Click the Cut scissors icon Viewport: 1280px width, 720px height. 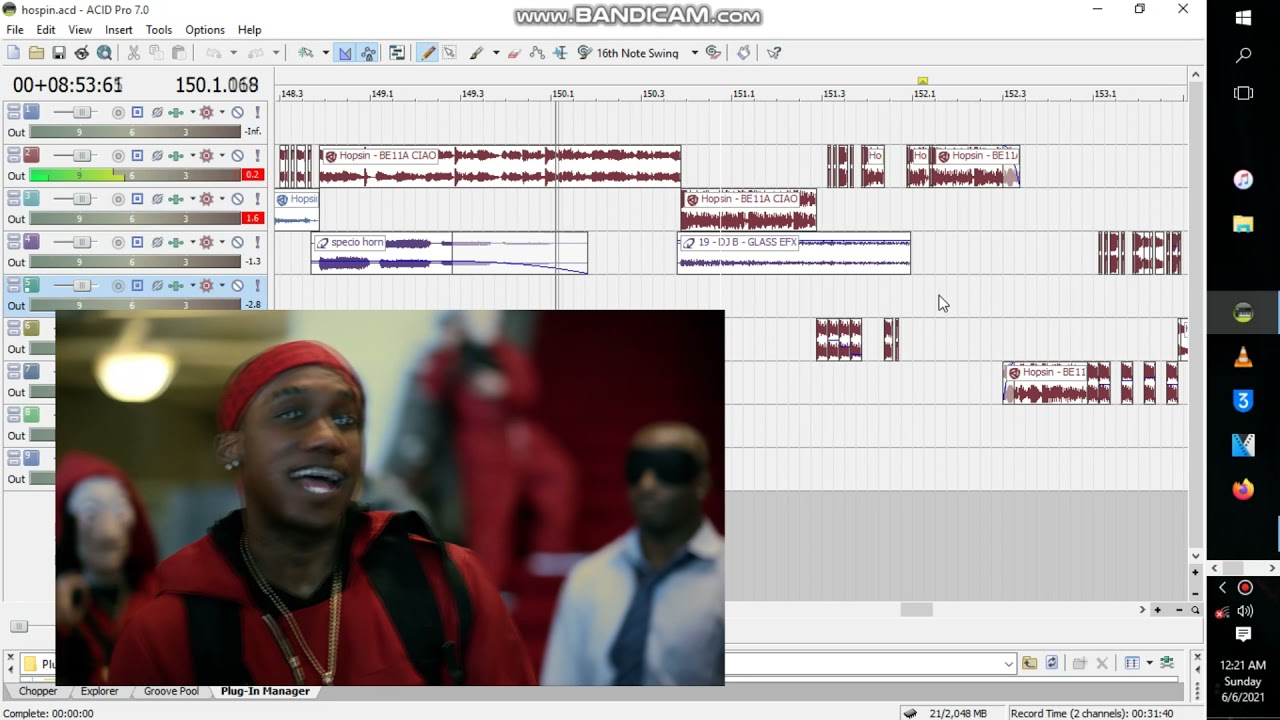click(133, 53)
